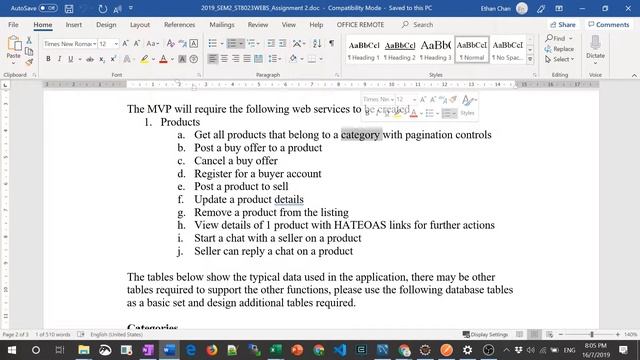
Task: Open the File tab
Action: (13, 24)
